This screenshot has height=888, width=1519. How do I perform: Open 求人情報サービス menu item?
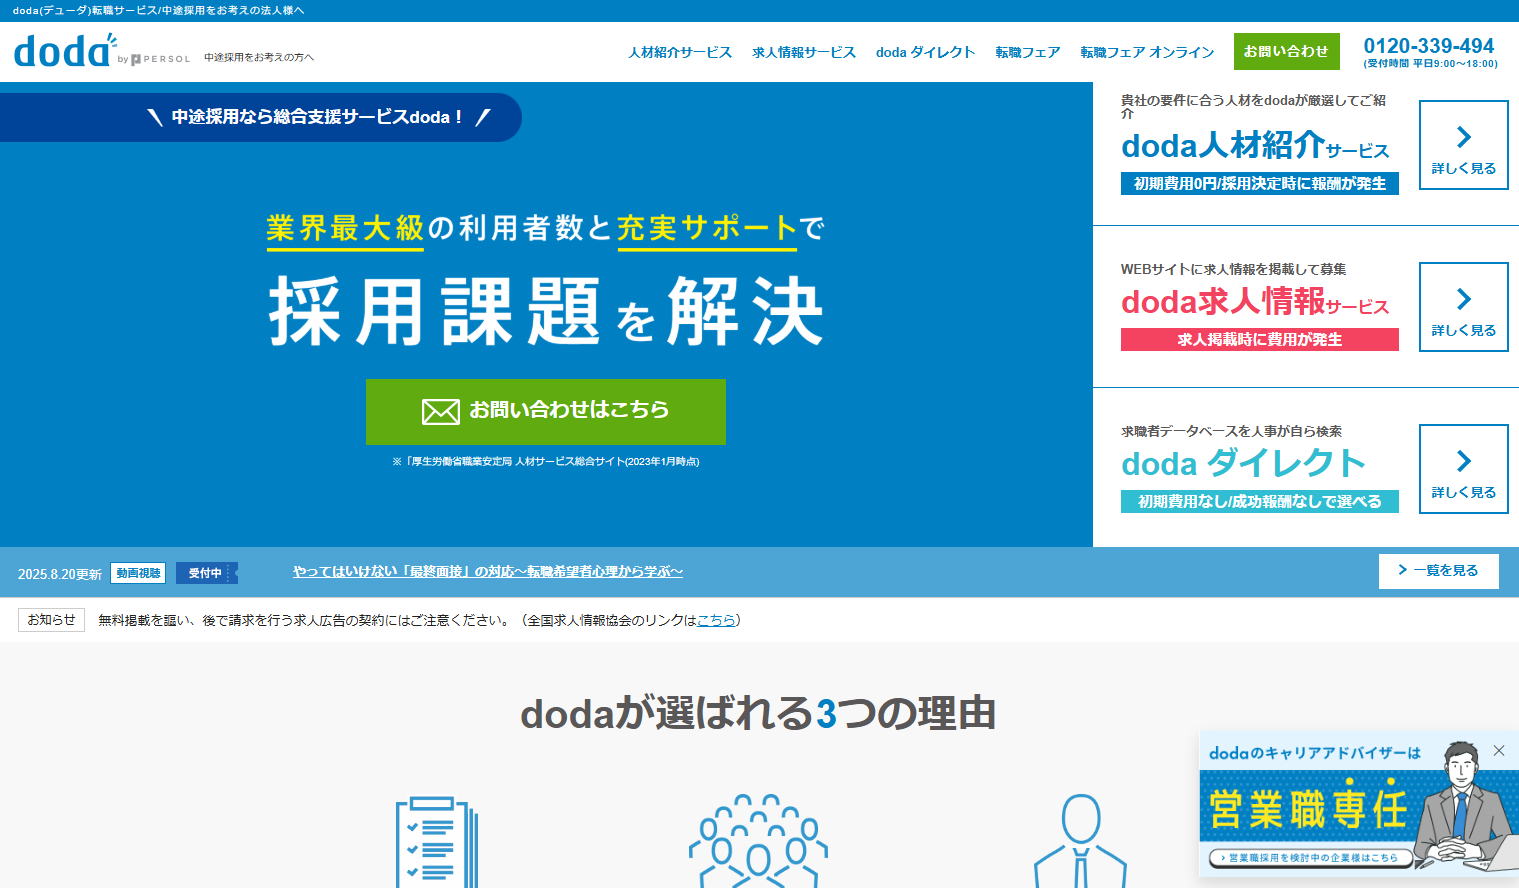804,52
